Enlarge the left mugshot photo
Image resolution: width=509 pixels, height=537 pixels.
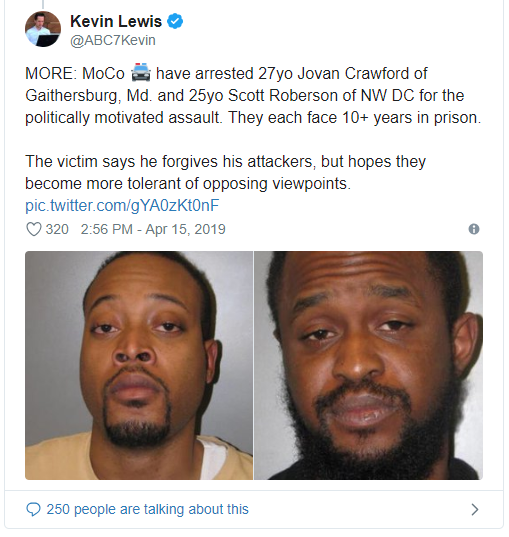[139, 365]
